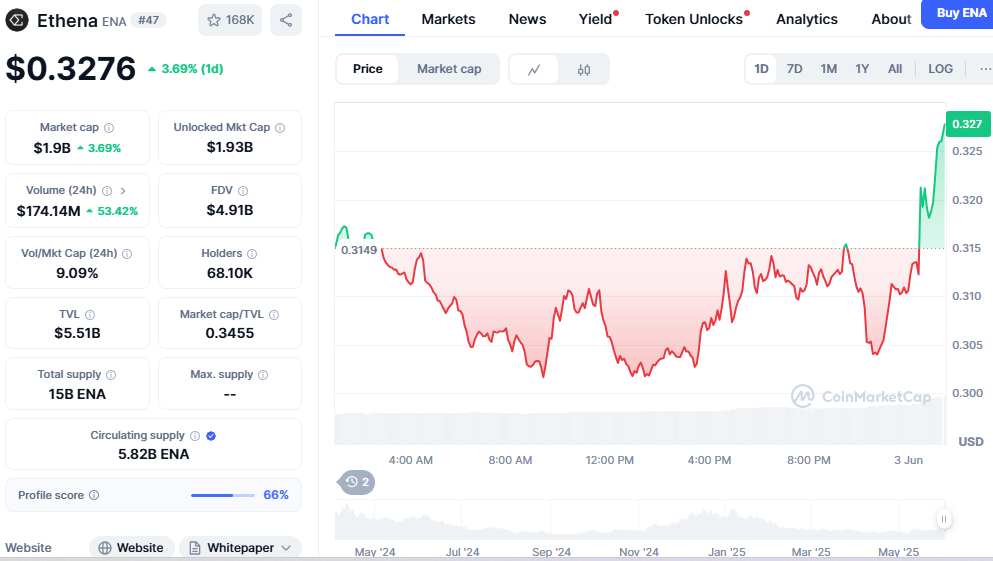The image size is (993, 561).
Task: Switch to Token Unlocks tab
Action: 694,19
